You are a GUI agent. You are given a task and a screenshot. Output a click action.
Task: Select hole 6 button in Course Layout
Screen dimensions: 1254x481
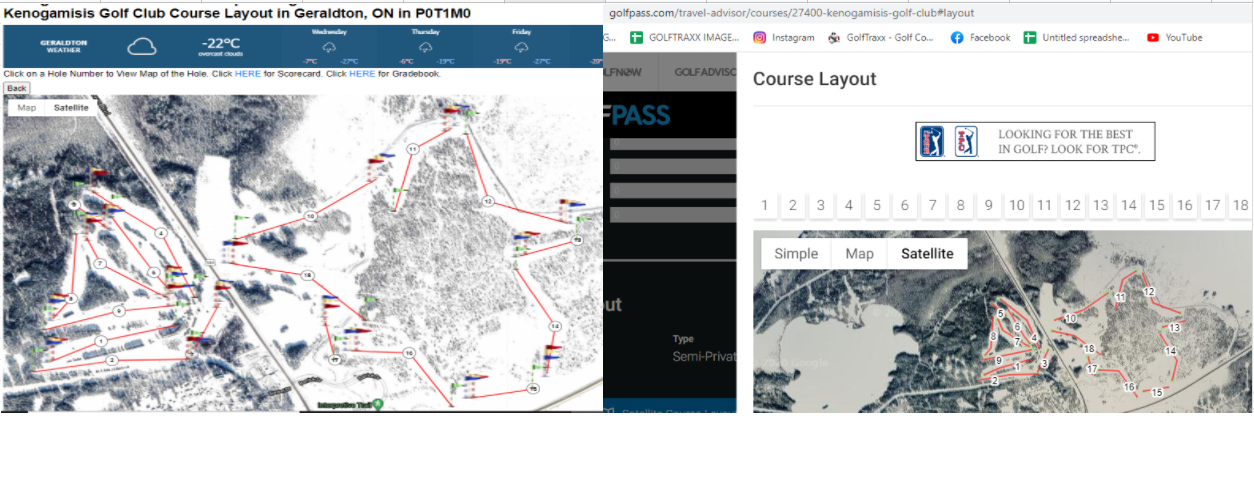tap(905, 206)
